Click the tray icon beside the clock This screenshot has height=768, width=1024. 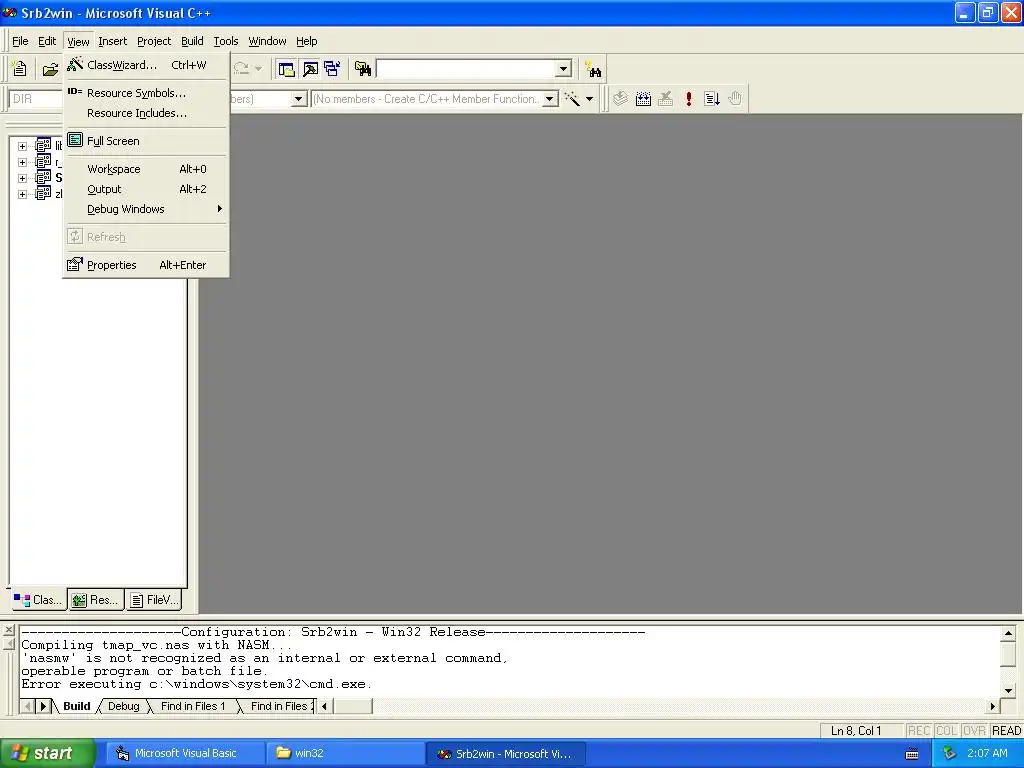click(949, 754)
